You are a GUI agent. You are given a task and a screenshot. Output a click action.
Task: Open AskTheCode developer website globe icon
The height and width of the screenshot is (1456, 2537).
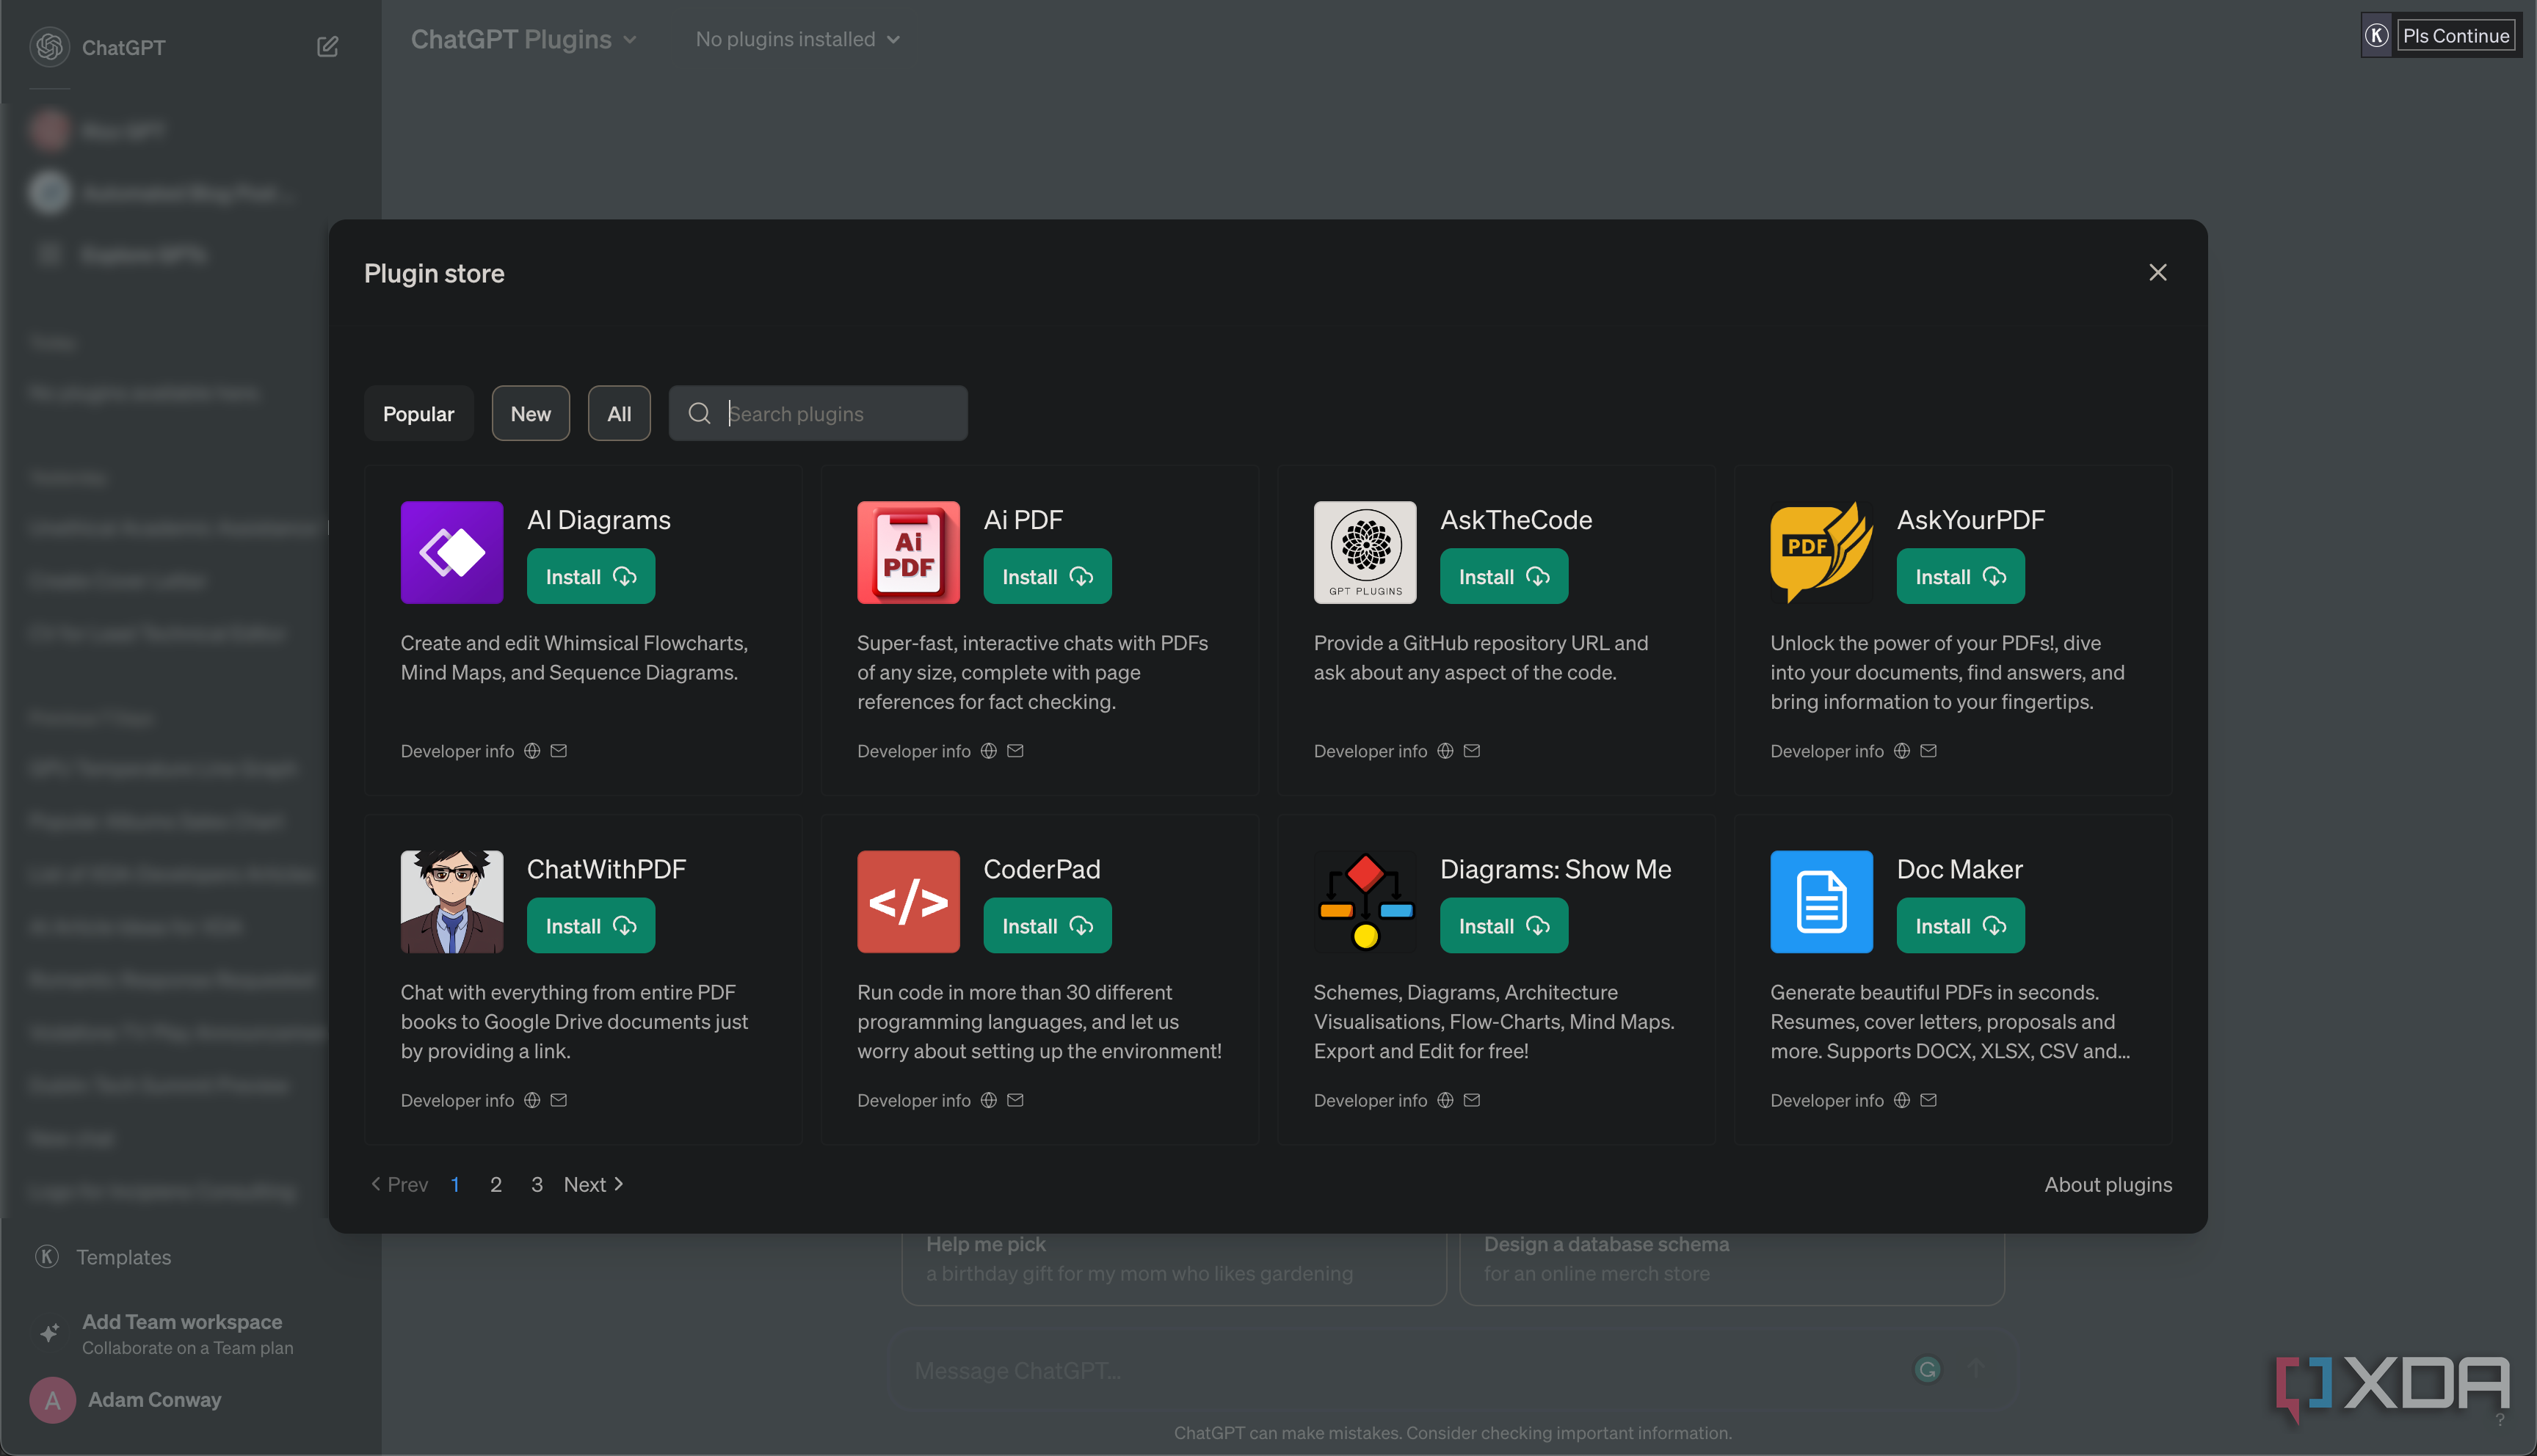[1445, 751]
